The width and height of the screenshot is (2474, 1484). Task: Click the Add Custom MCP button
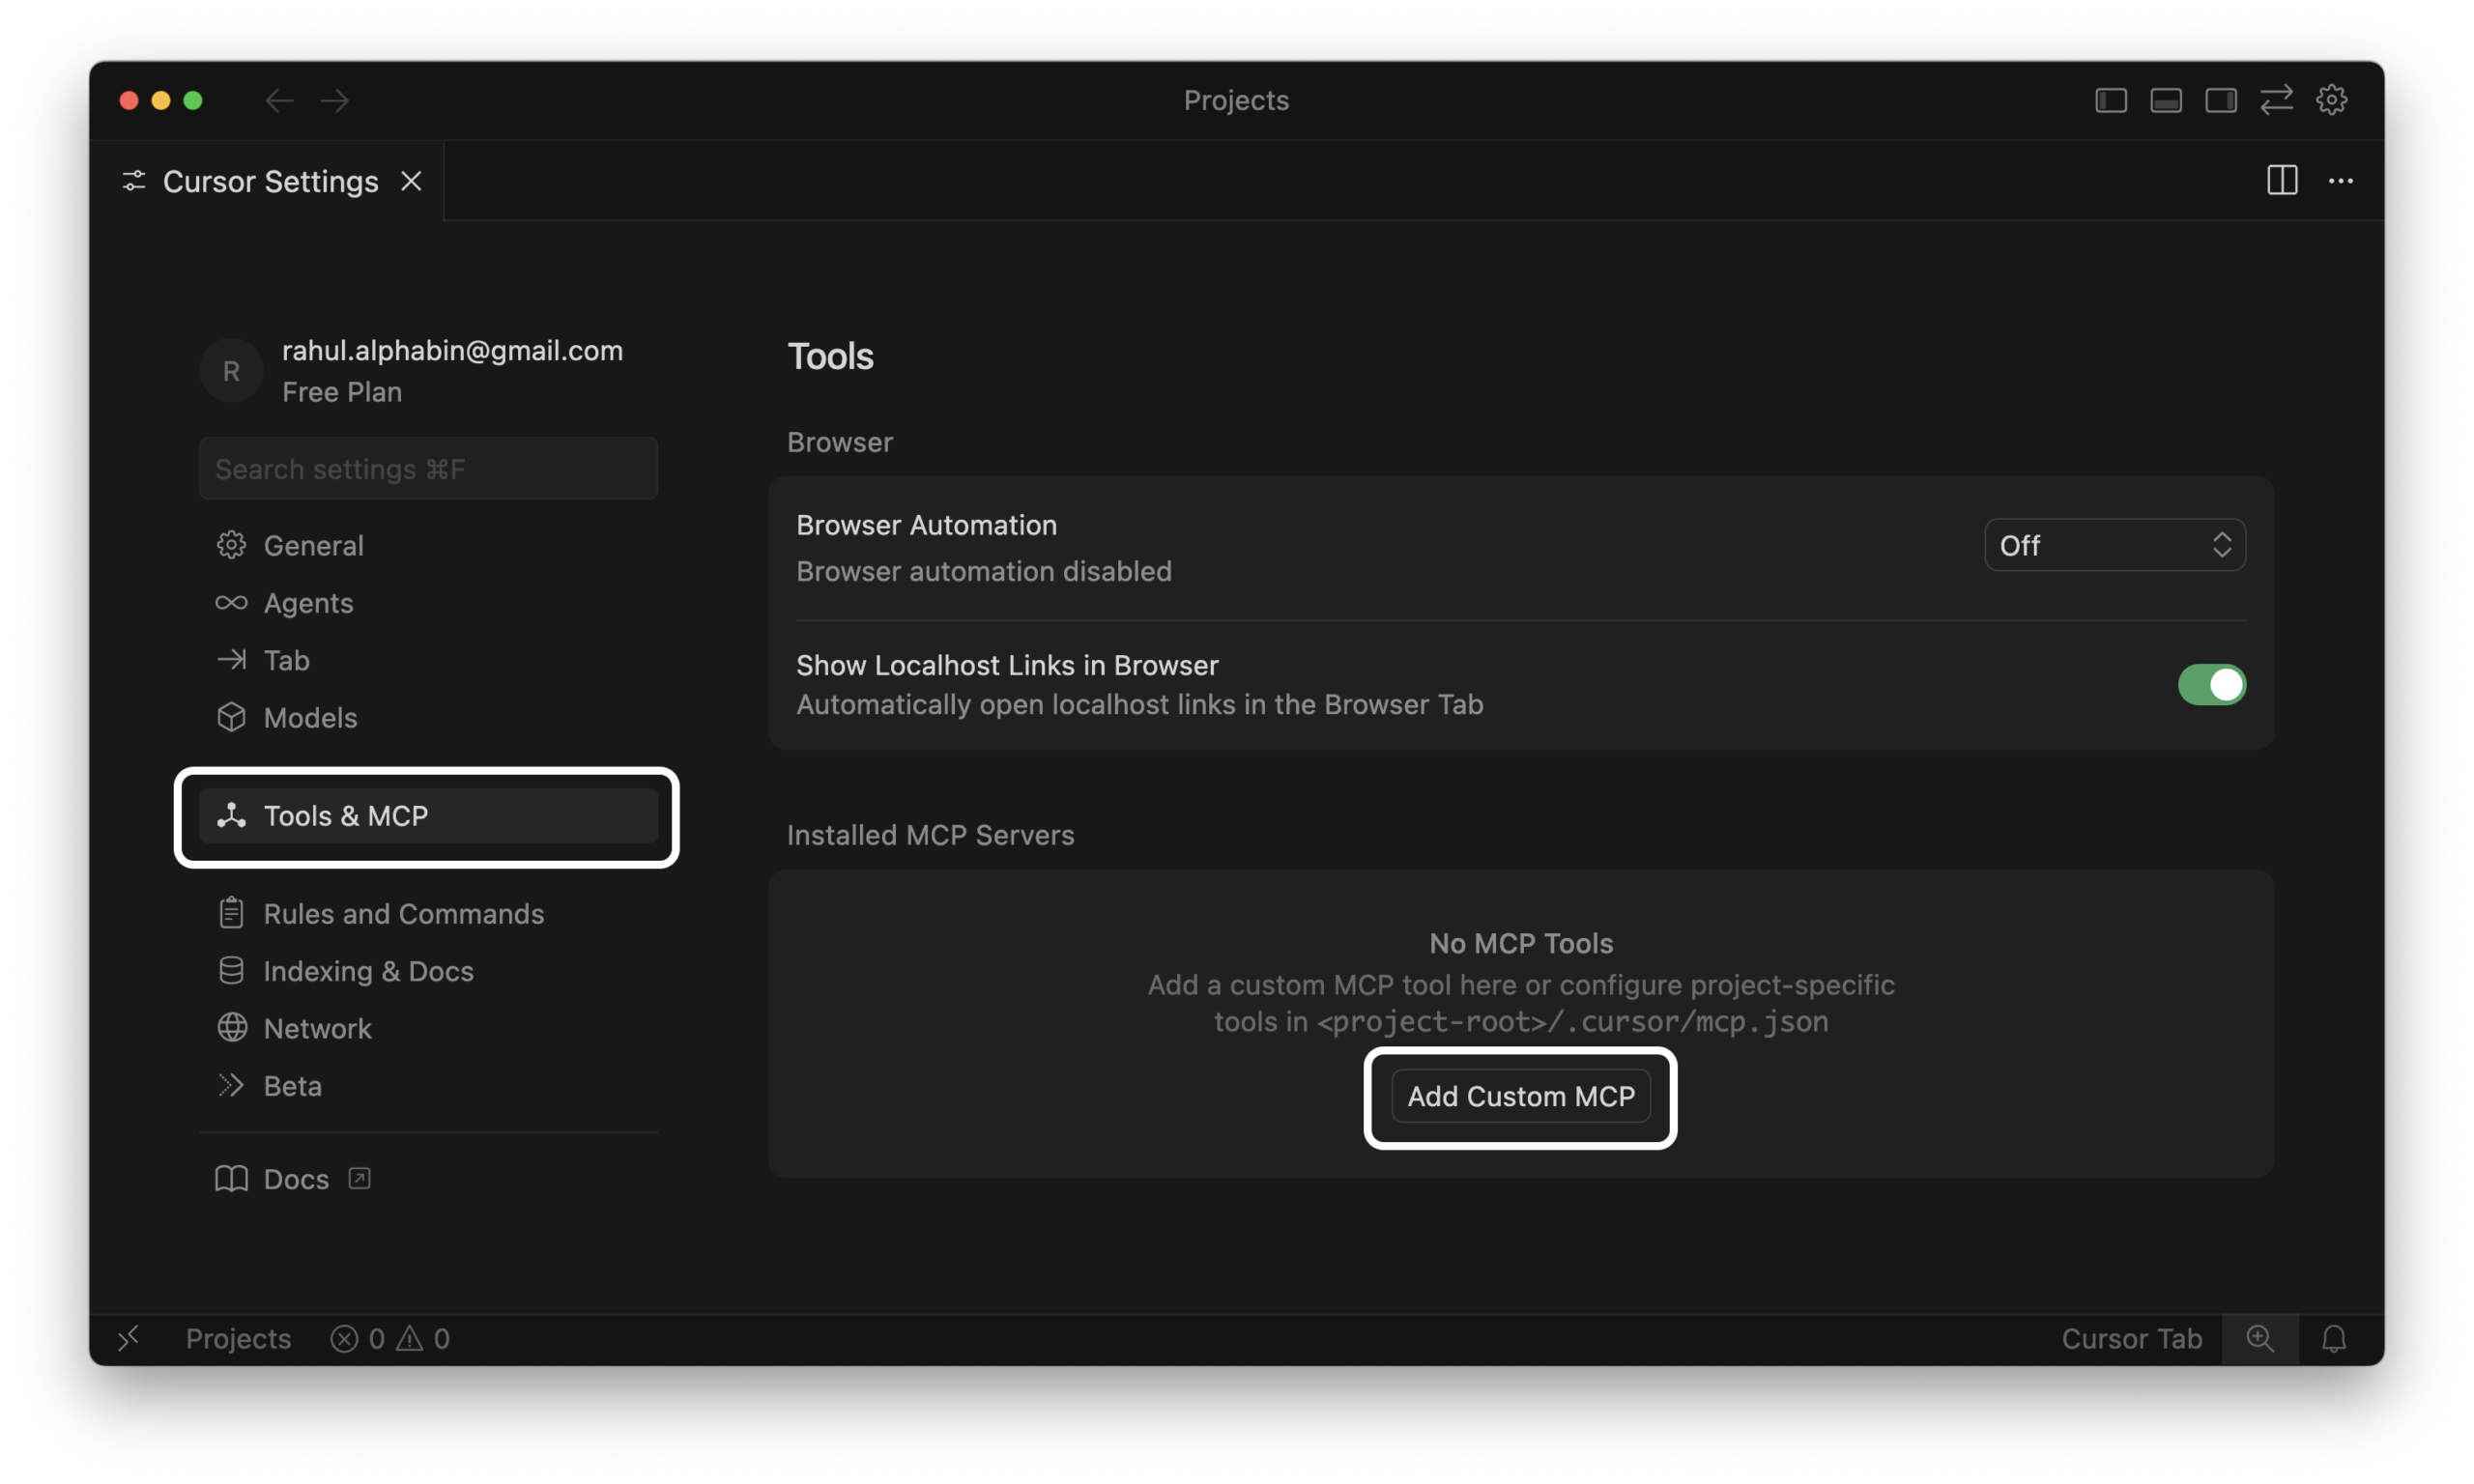point(1521,1096)
